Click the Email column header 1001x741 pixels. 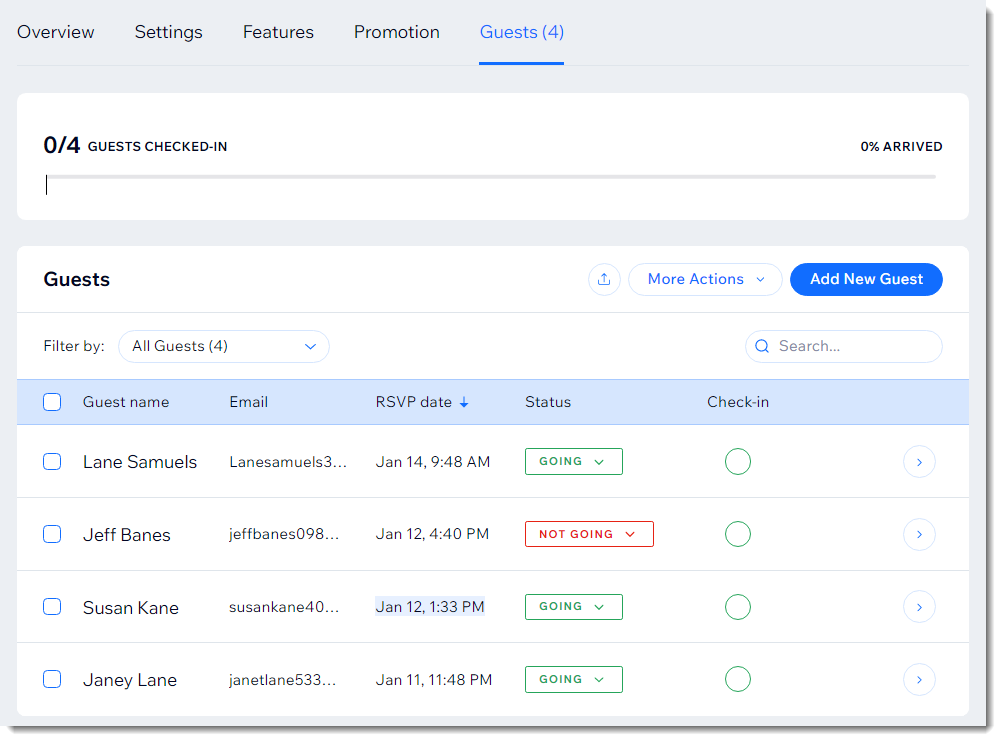pyautogui.click(x=248, y=402)
